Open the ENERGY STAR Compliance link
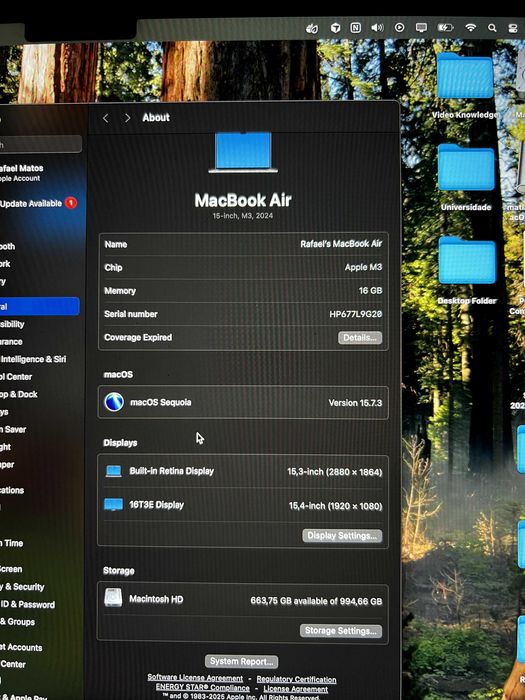This screenshot has height=700, width=525. [x=203, y=688]
